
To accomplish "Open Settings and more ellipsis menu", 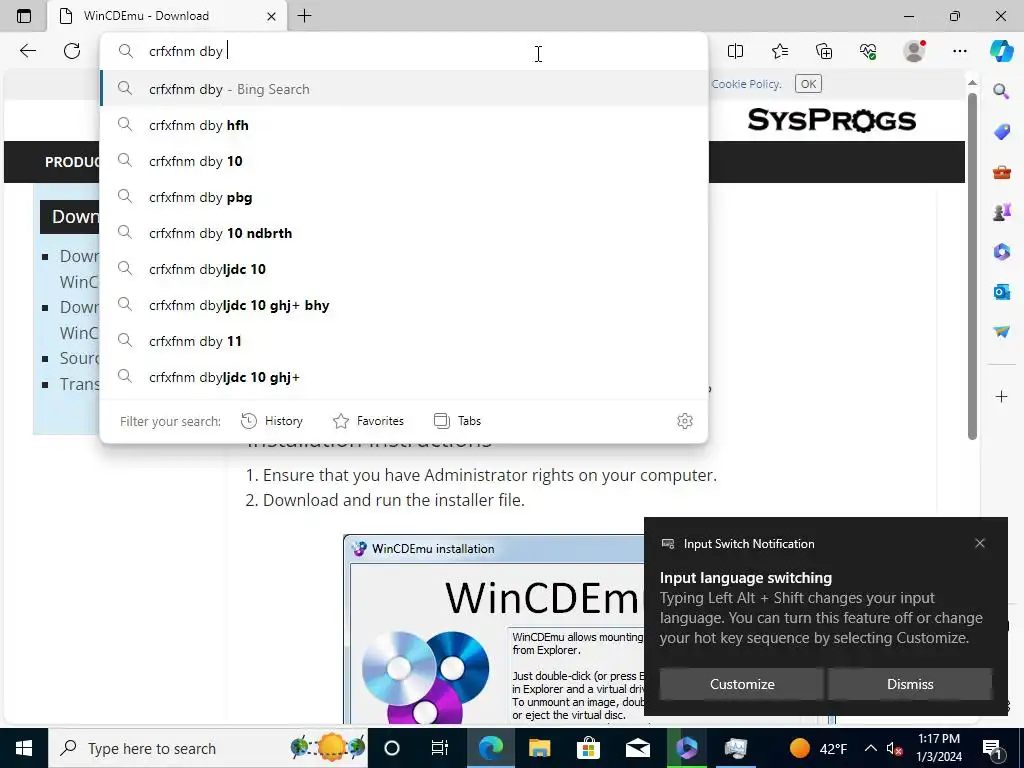I will [x=959, y=51].
